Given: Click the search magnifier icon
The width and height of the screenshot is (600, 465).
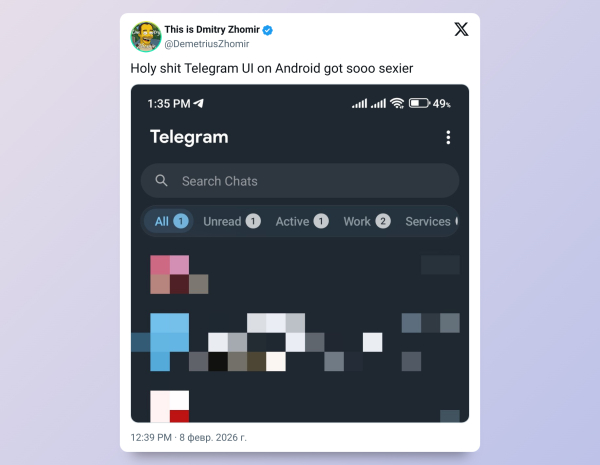Looking at the screenshot, I should click(x=161, y=181).
